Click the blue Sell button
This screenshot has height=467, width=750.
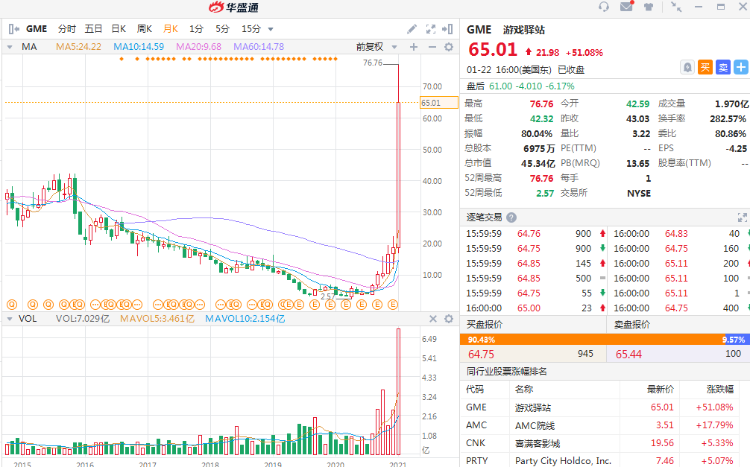click(x=723, y=67)
